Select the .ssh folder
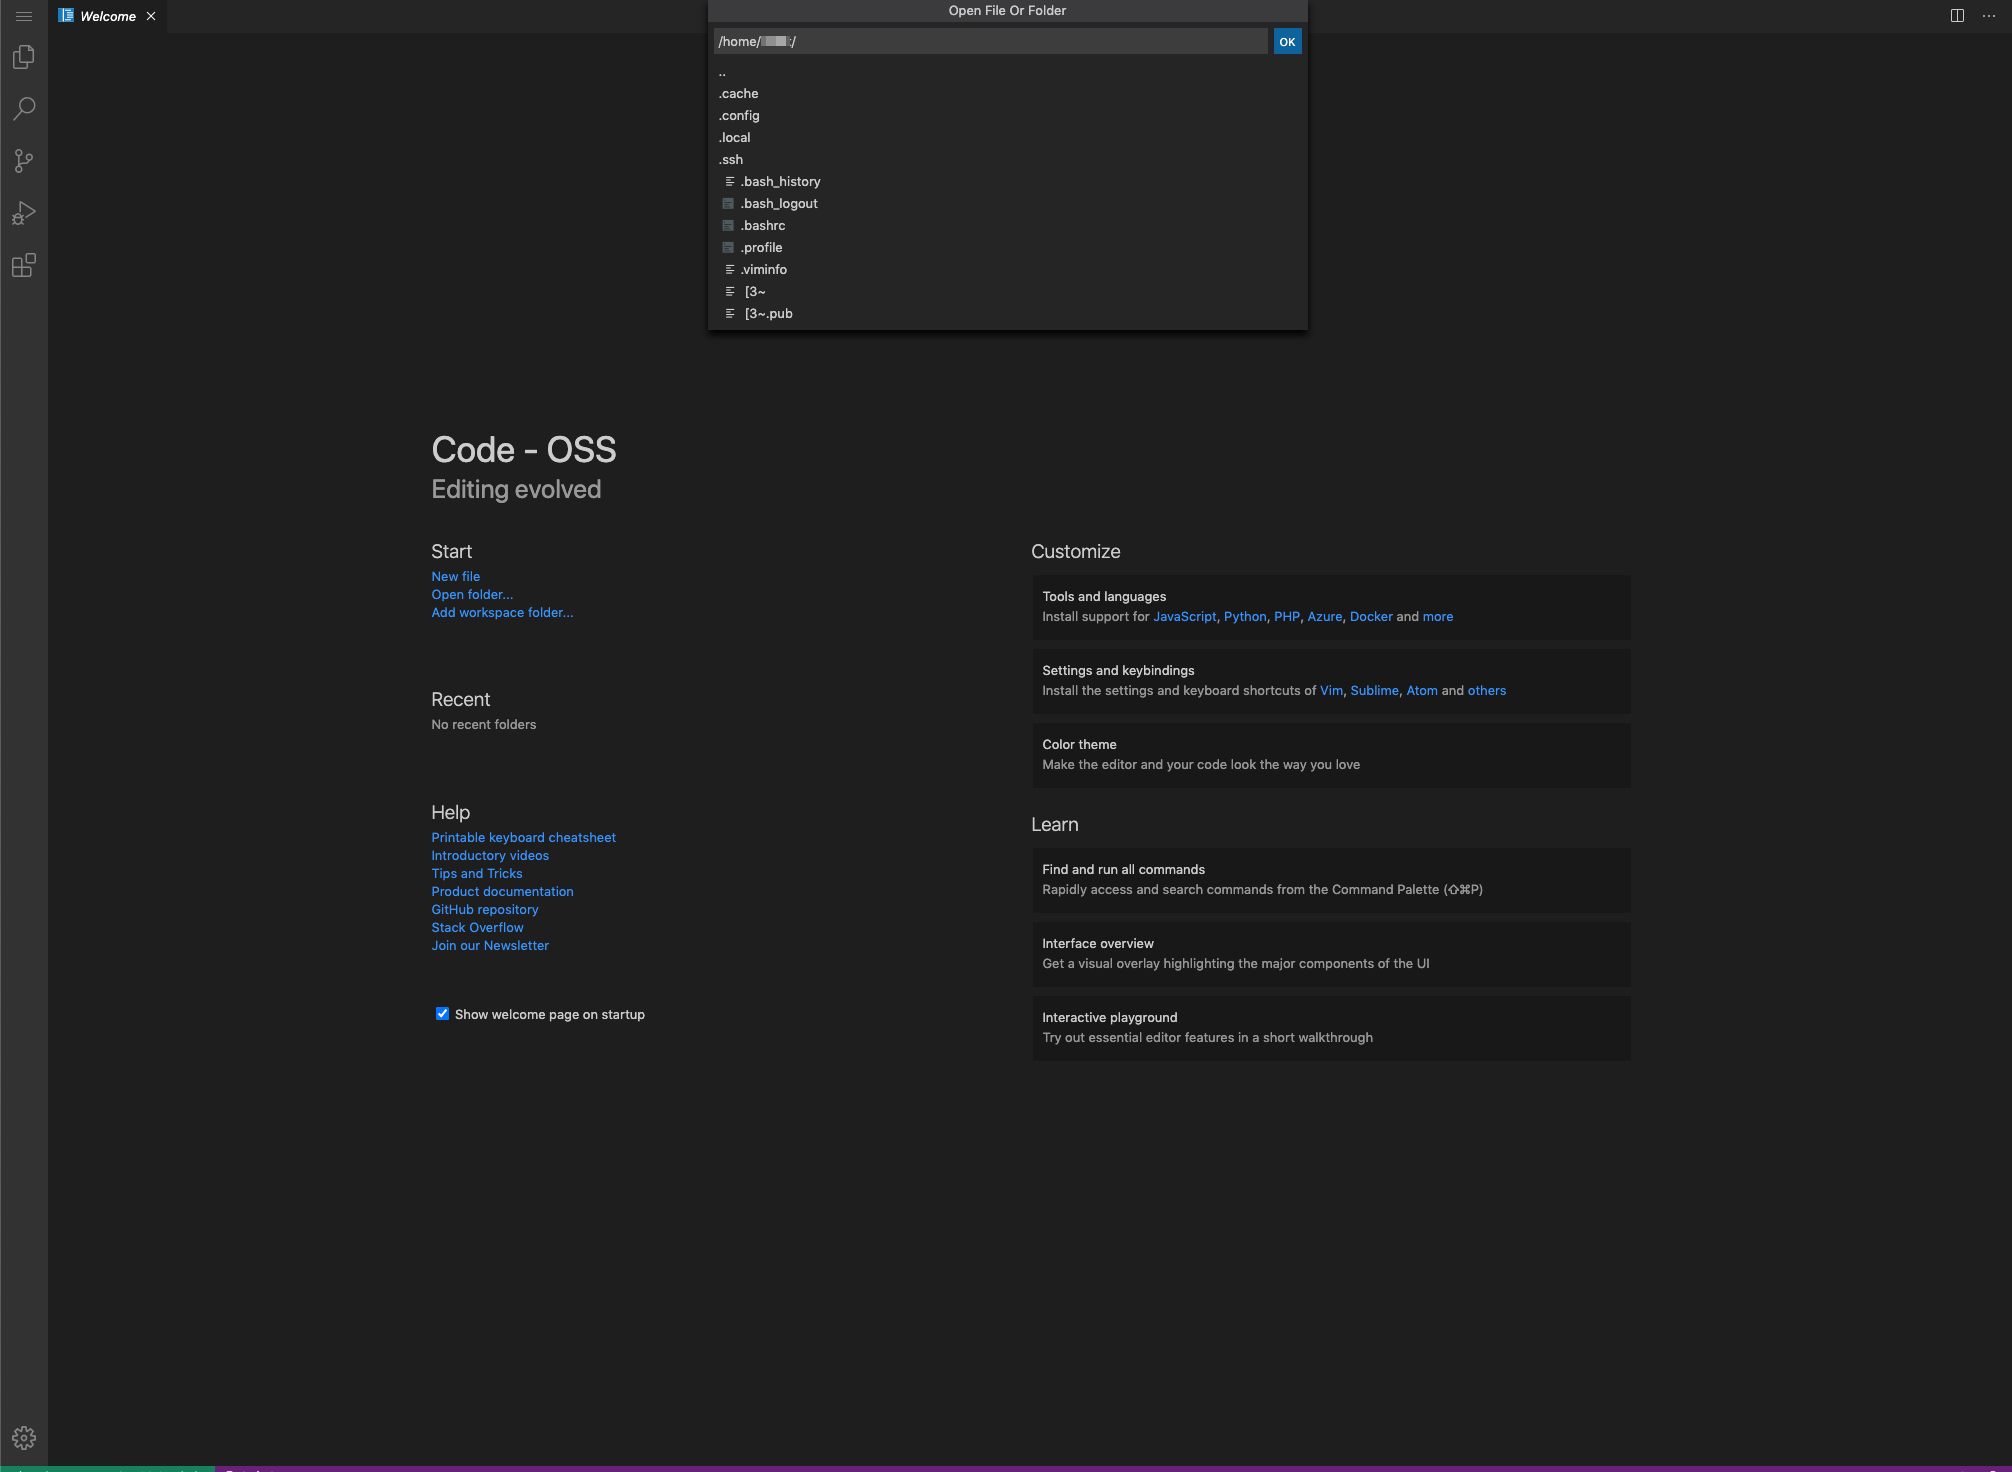This screenshot has height=1472, width=2012. click(x=1007, y=160)
